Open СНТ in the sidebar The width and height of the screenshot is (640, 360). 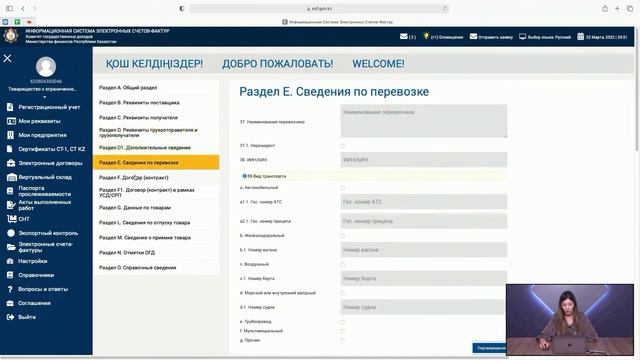coord(24,219)
